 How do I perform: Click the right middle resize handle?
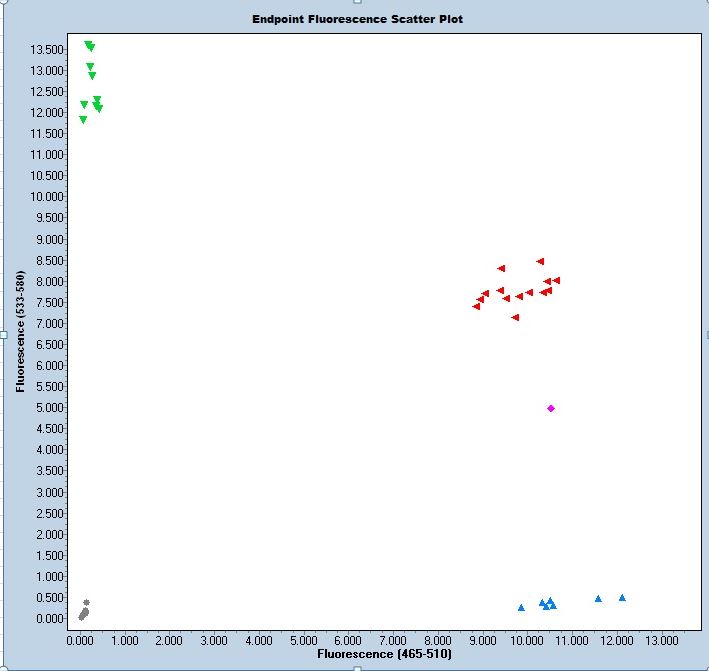coord(706,334)
